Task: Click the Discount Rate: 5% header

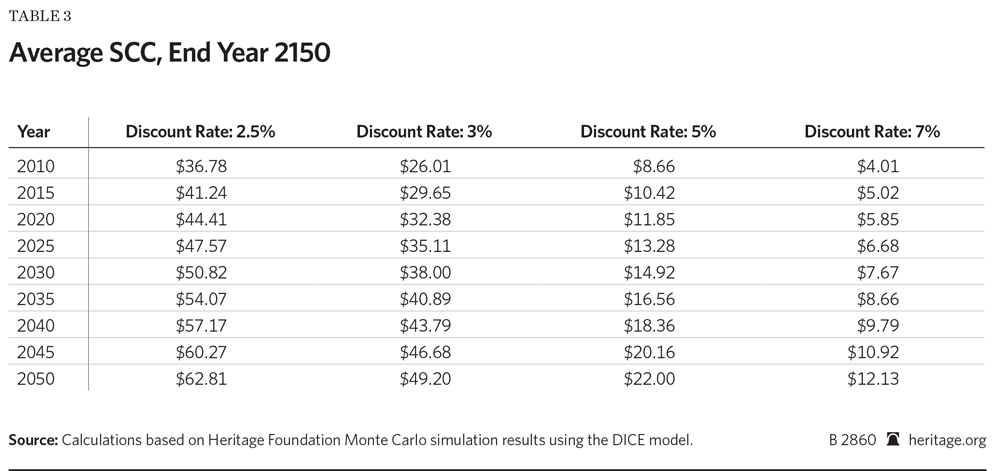Action: (x=648, y=132)
